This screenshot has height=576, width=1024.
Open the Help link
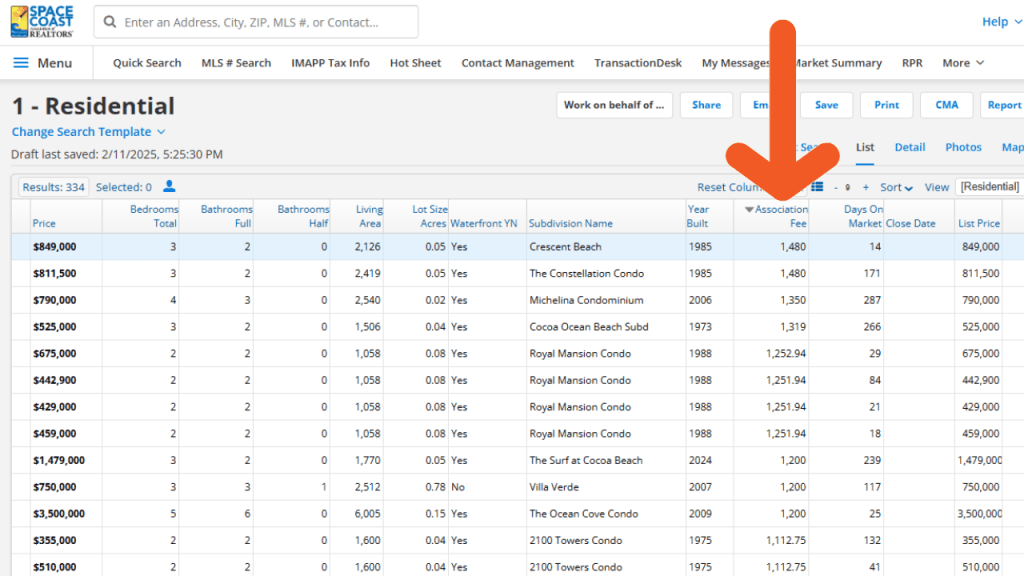coord(993,20)
